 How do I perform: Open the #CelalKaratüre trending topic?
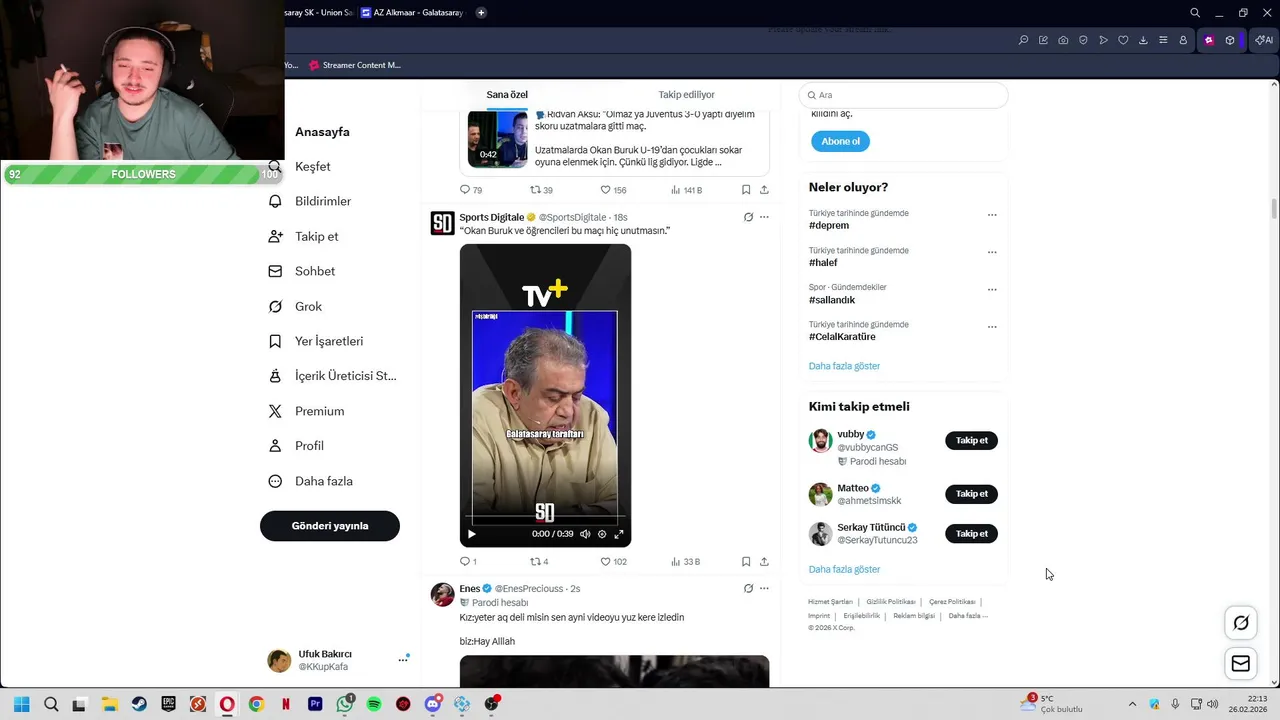(842, 337)
